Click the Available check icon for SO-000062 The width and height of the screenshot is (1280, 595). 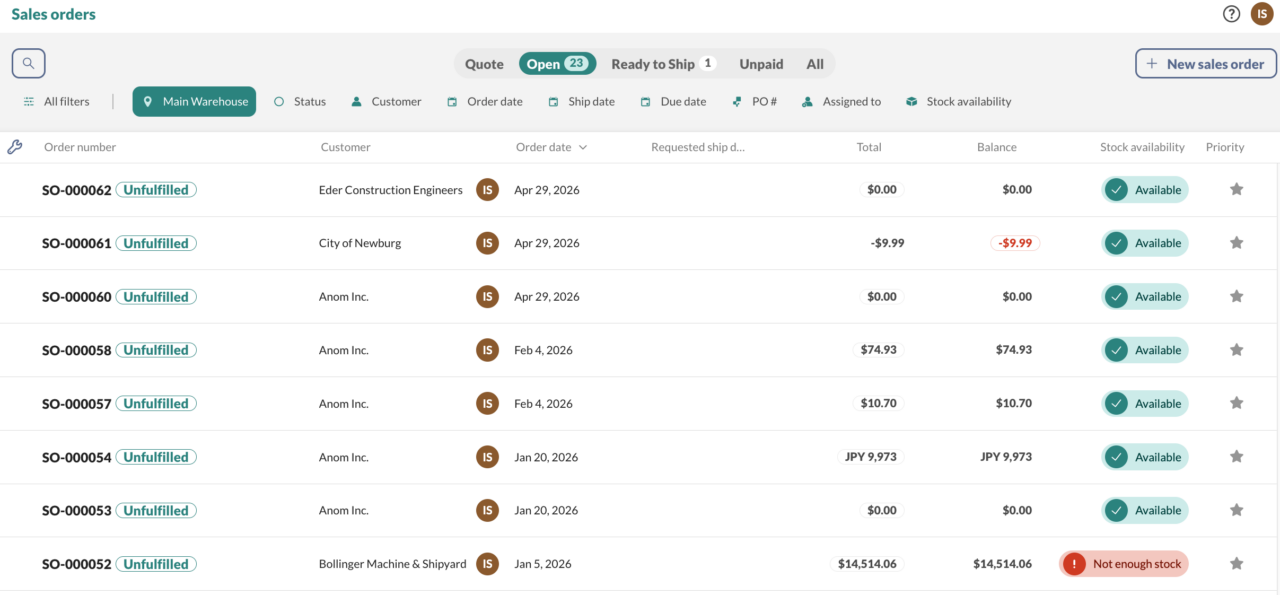point(1116,190)
